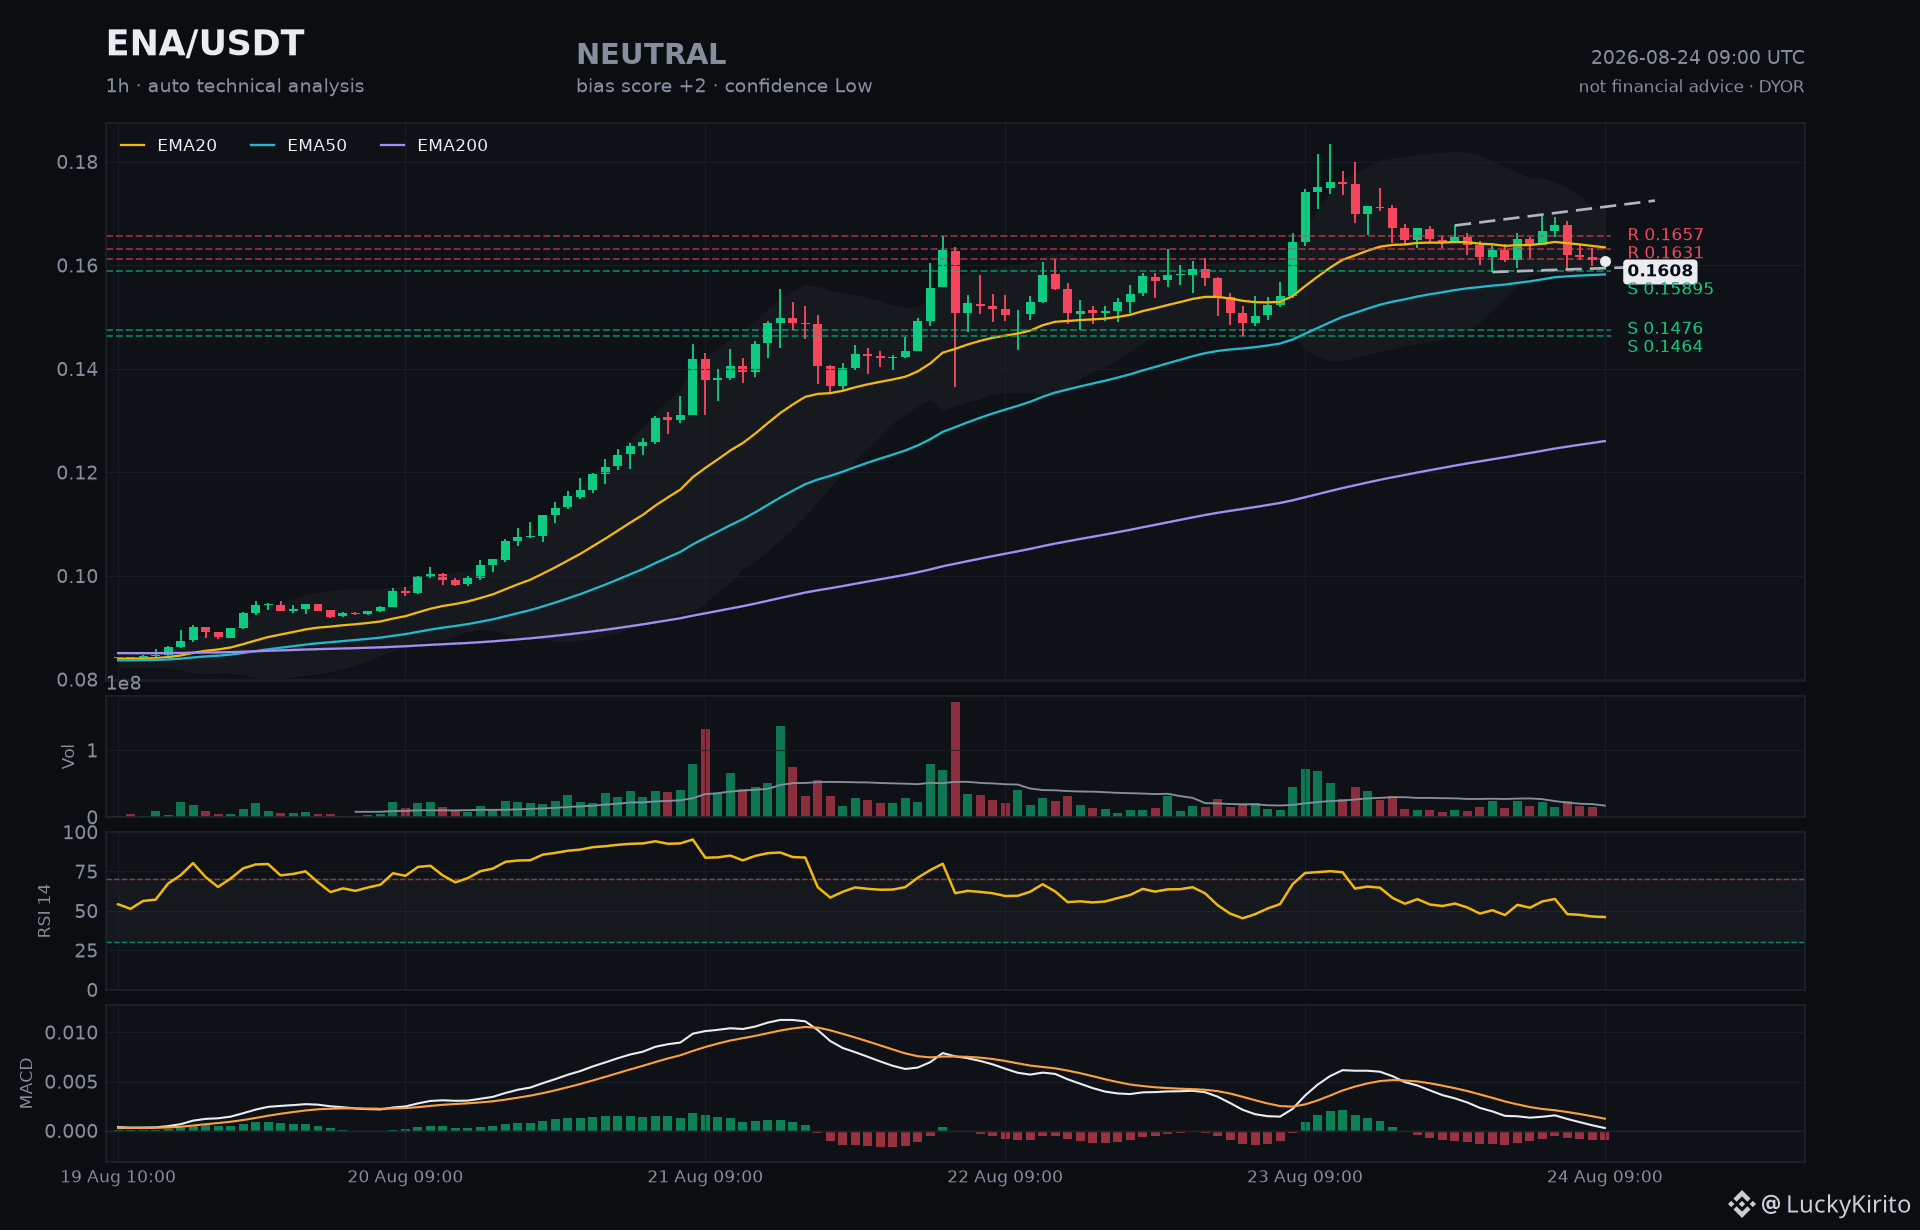Click the 21 Aug 09:00 time label
The width and height of the screenshot is (1920, 1230).
click(x=705, y=1177)
